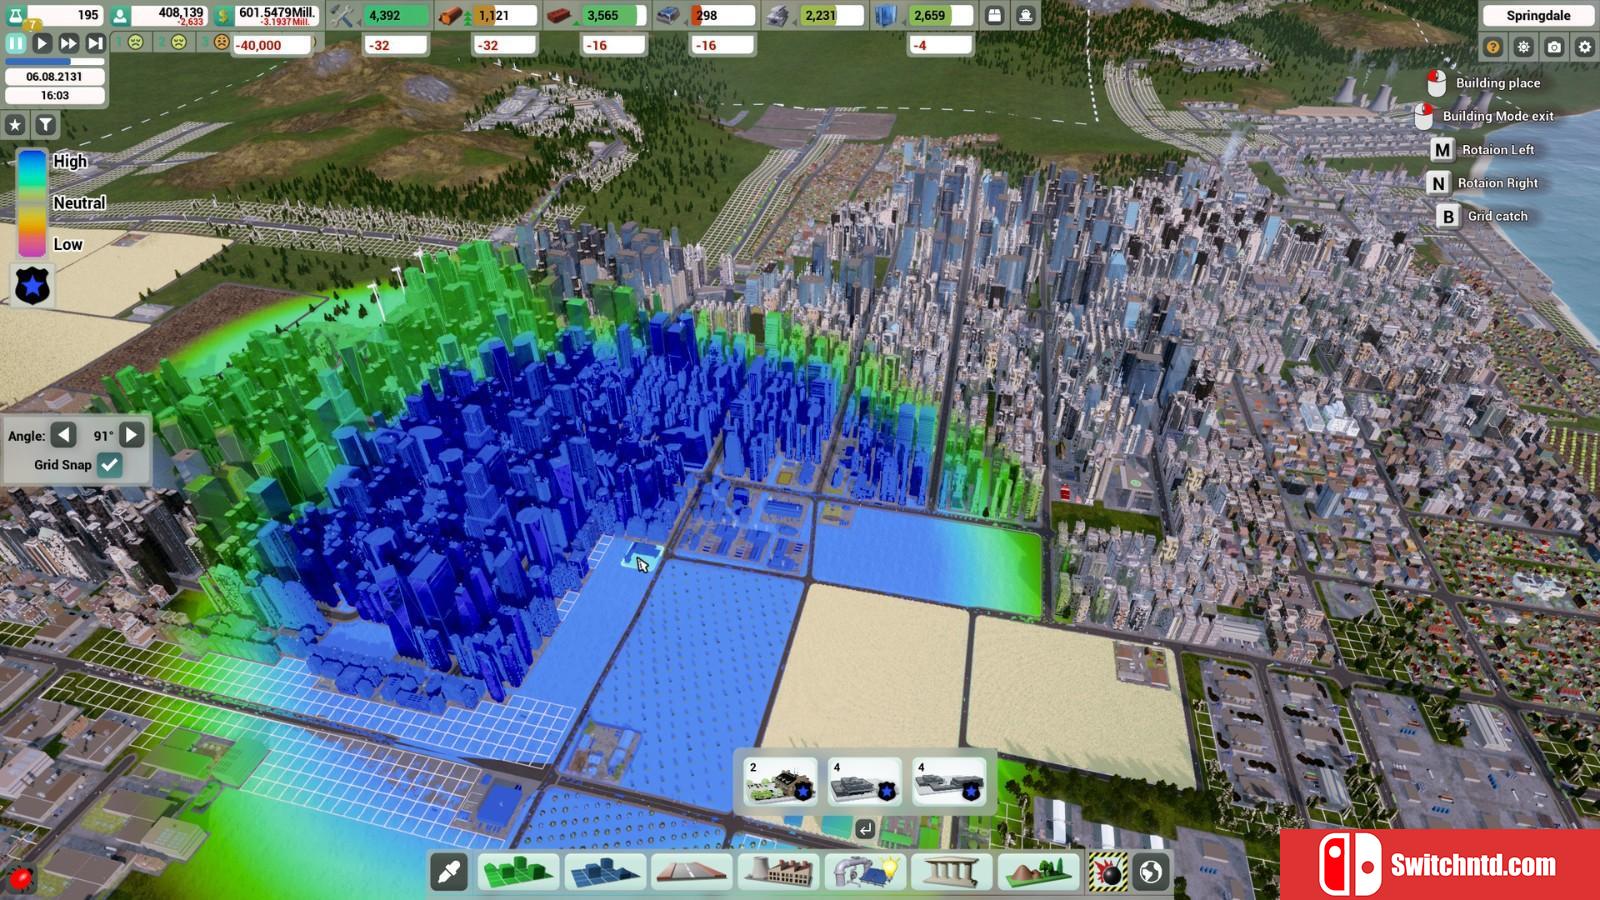This screenshot has height=900, width=1600.
Task: Open the roads building menu
Action: point(692,872)
